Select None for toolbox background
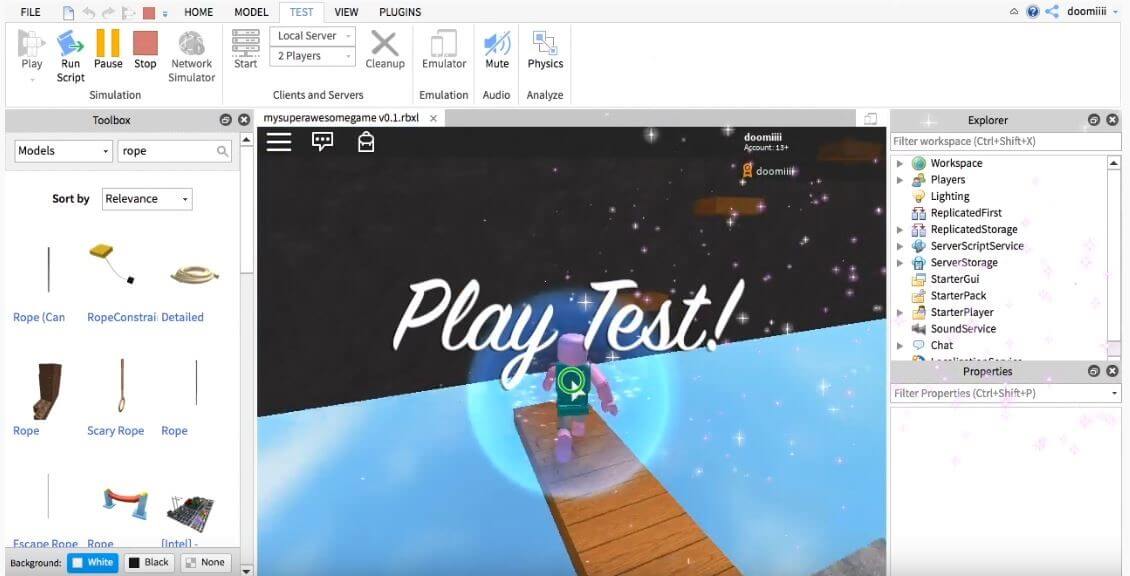Image resolution: width=1130 pixels, height=576 pixels. (x=206, y=562)
